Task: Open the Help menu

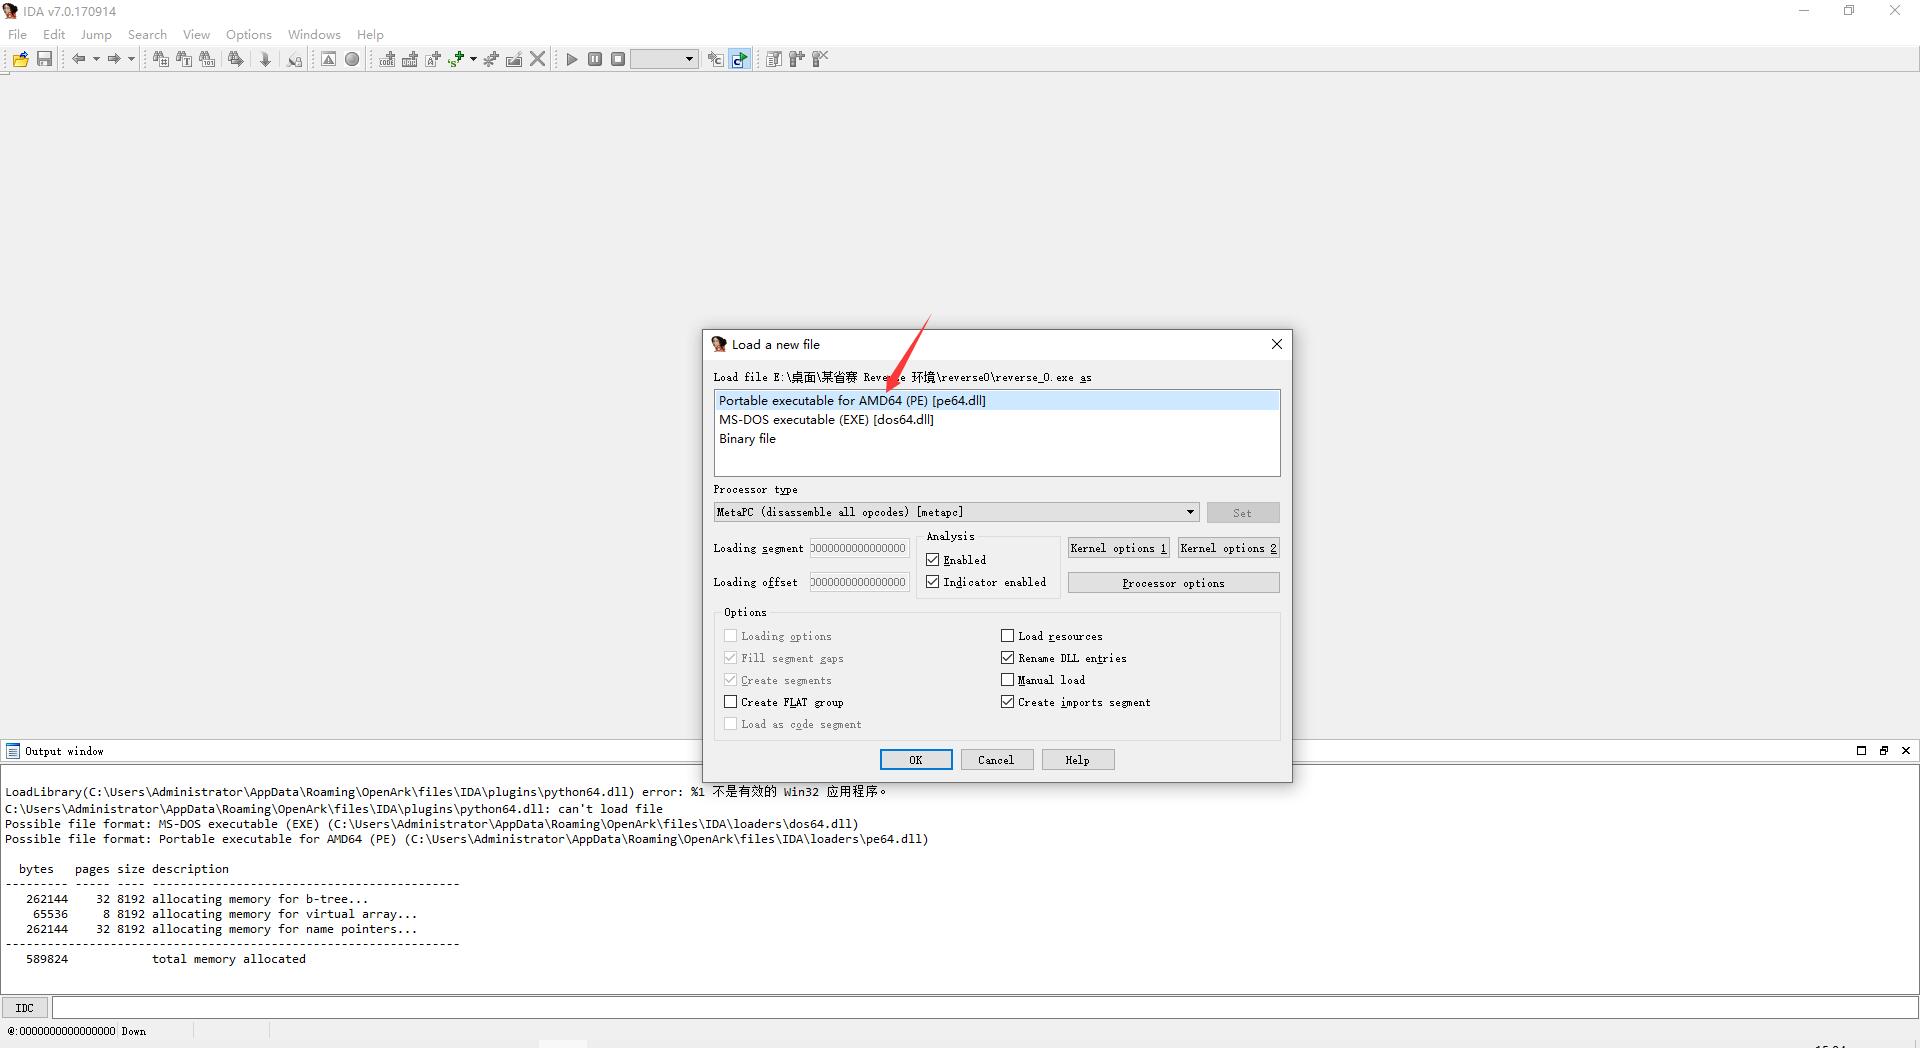Action: click(370, 34)
